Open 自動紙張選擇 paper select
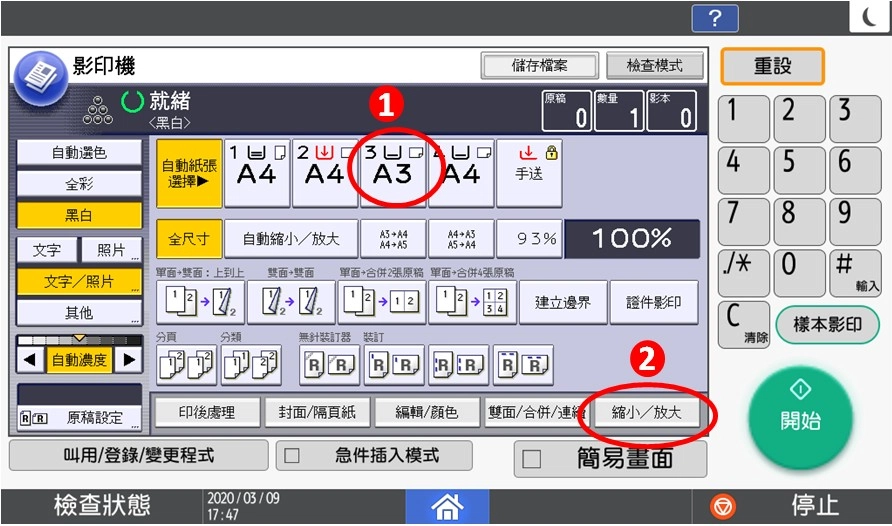Image resolution: width=892 pixels, height=526 pixels. (189, 173)
